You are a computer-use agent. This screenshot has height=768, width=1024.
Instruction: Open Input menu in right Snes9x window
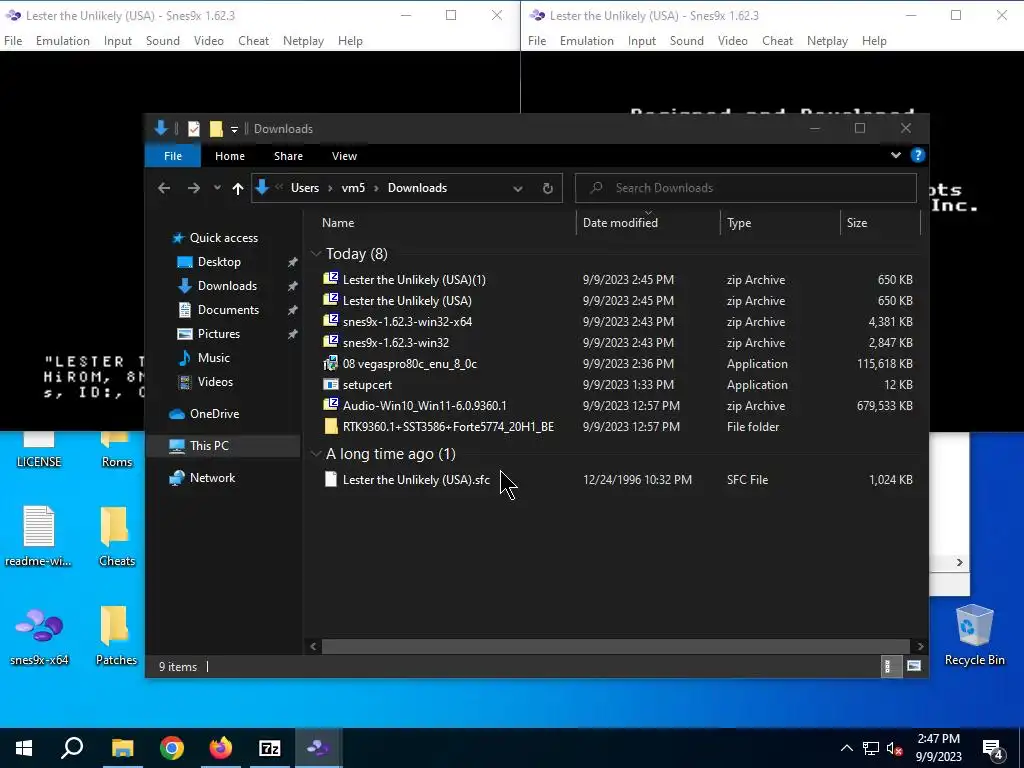[641, 40]
